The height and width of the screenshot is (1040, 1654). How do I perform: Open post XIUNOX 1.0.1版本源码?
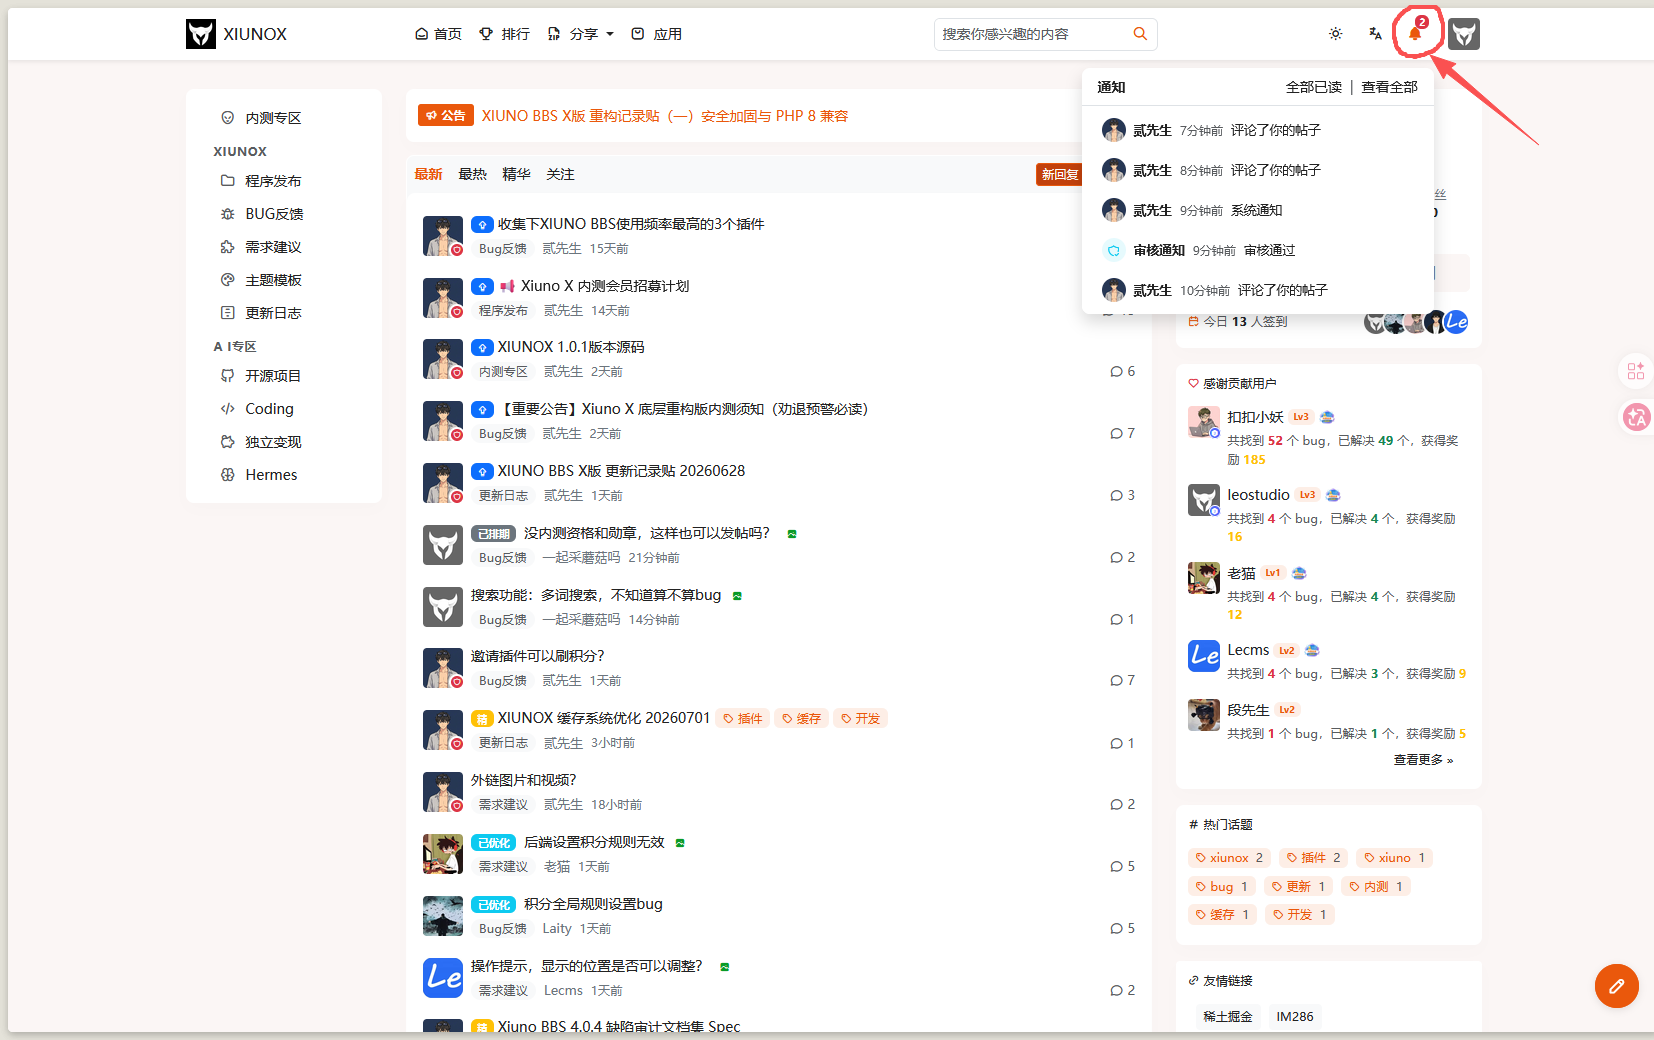(x=571, y=347)
